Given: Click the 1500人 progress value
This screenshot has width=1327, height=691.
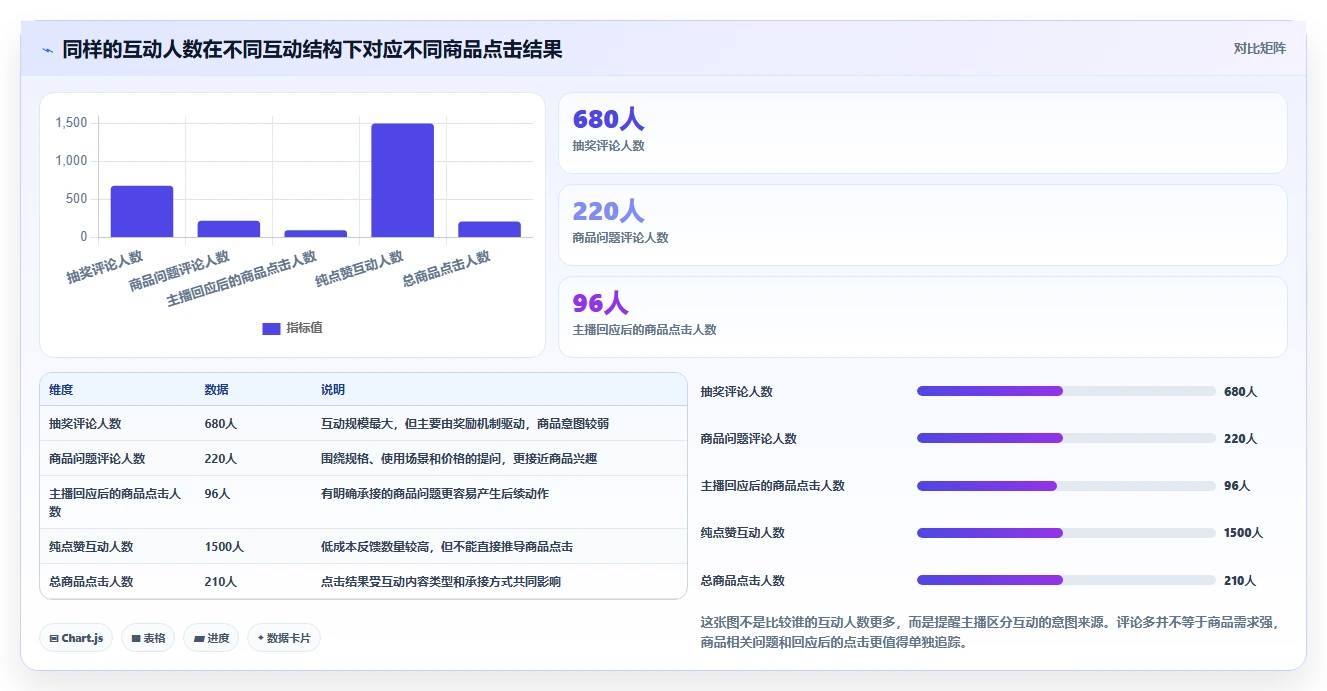Looking at the screenshot, I should click(x=1243, y=533).
